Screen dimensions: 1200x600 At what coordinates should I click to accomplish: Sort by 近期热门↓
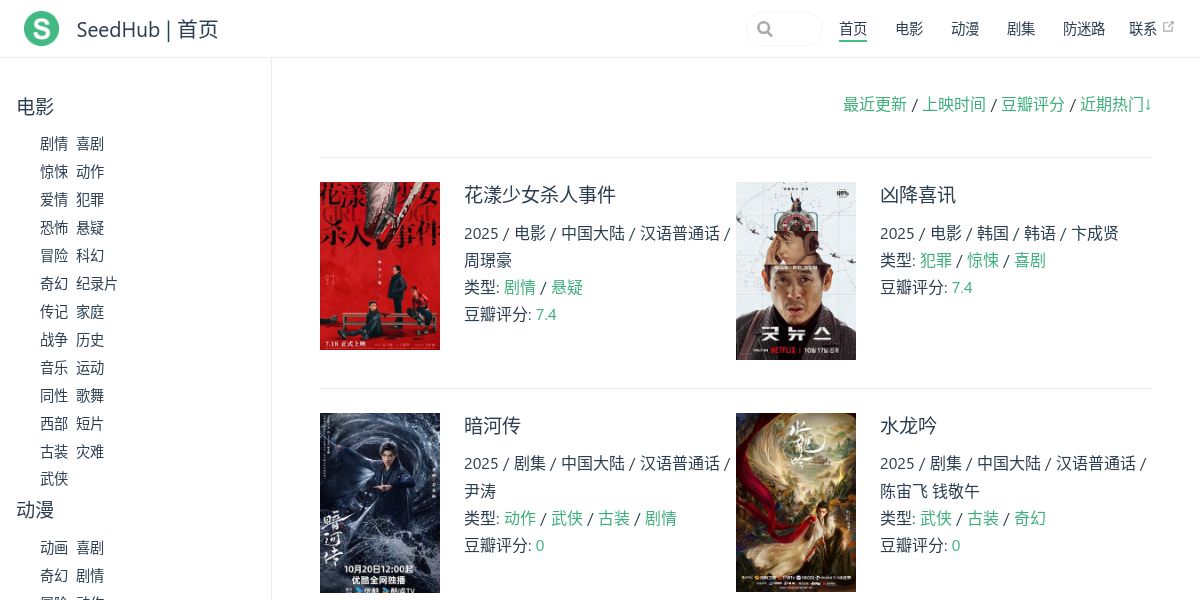click(1116, 104)
